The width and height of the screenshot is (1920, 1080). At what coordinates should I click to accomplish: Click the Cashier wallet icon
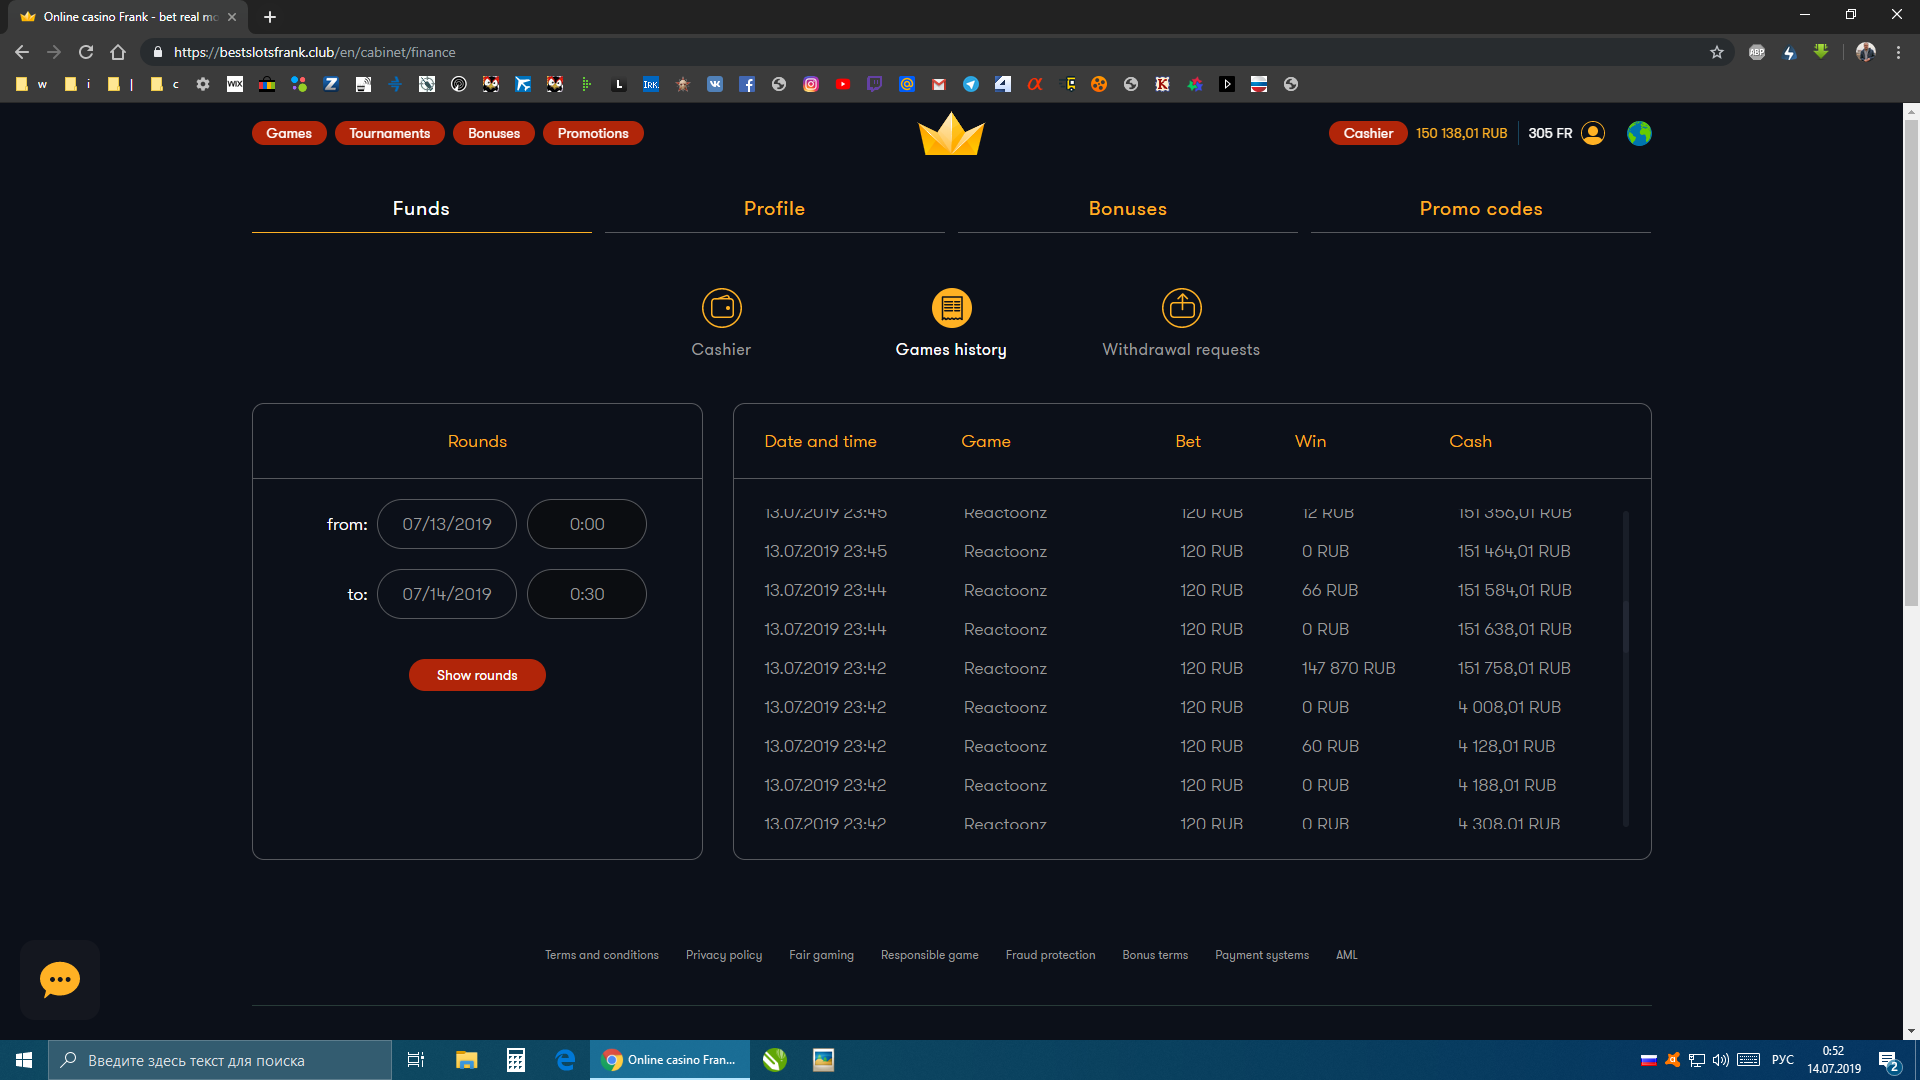721,308
